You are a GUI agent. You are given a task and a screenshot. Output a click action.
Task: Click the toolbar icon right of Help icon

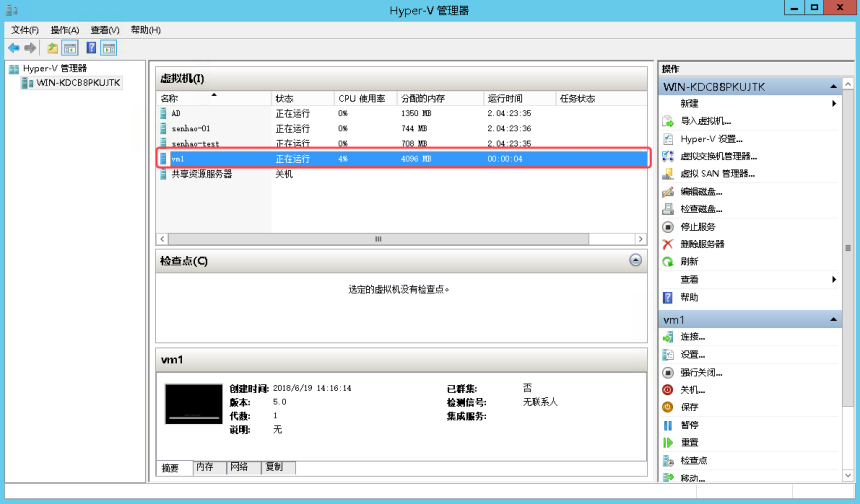point(109,48)
